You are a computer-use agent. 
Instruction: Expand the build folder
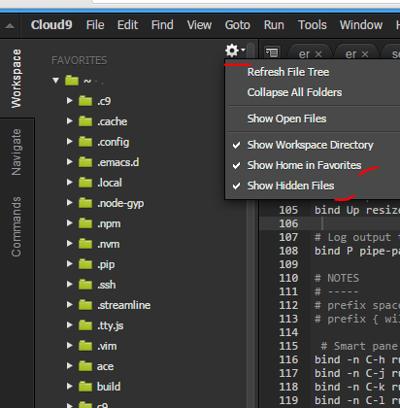tap(69, 386)
